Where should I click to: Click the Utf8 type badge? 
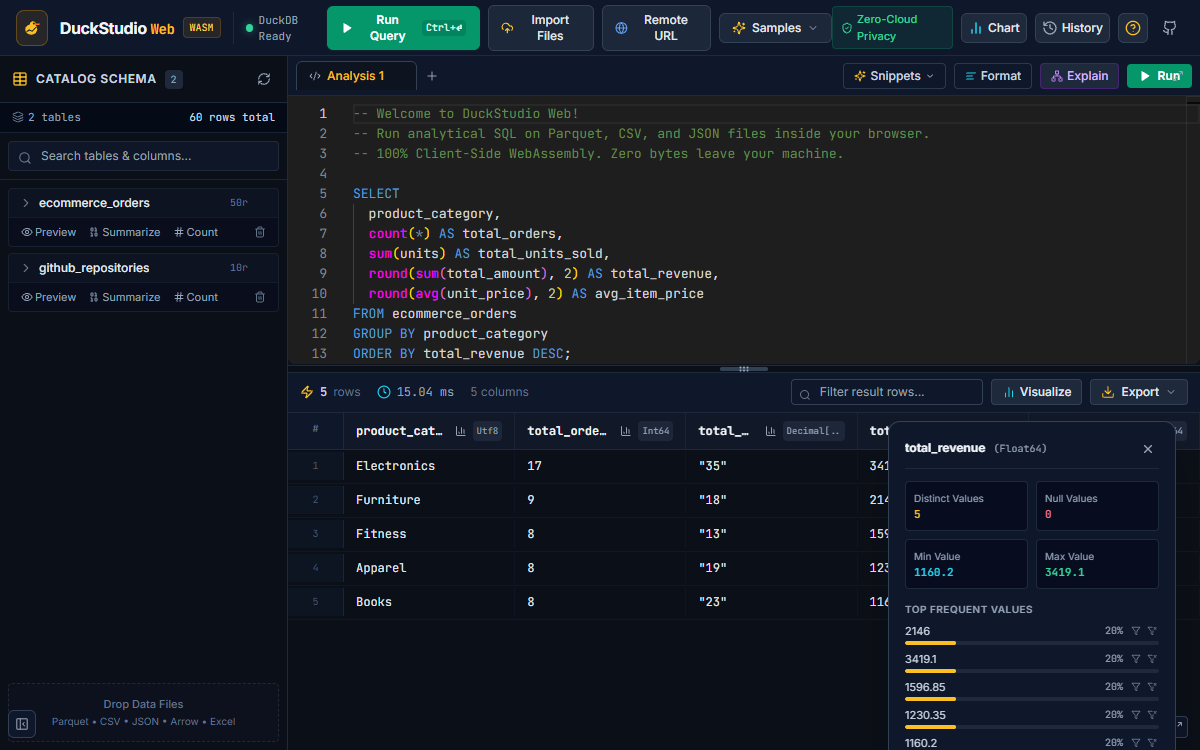[x=487, y=431]
